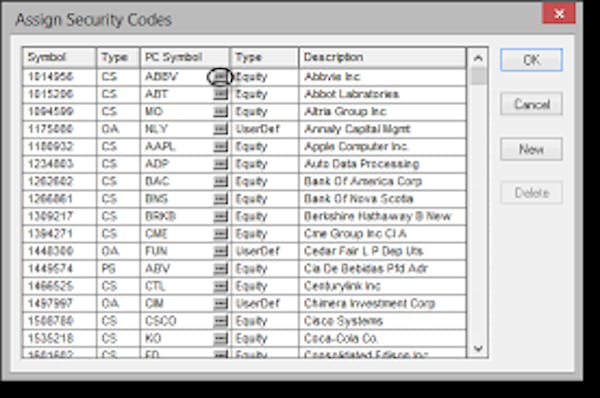Select the Coca-Cola Co description cell

[383, 339]
